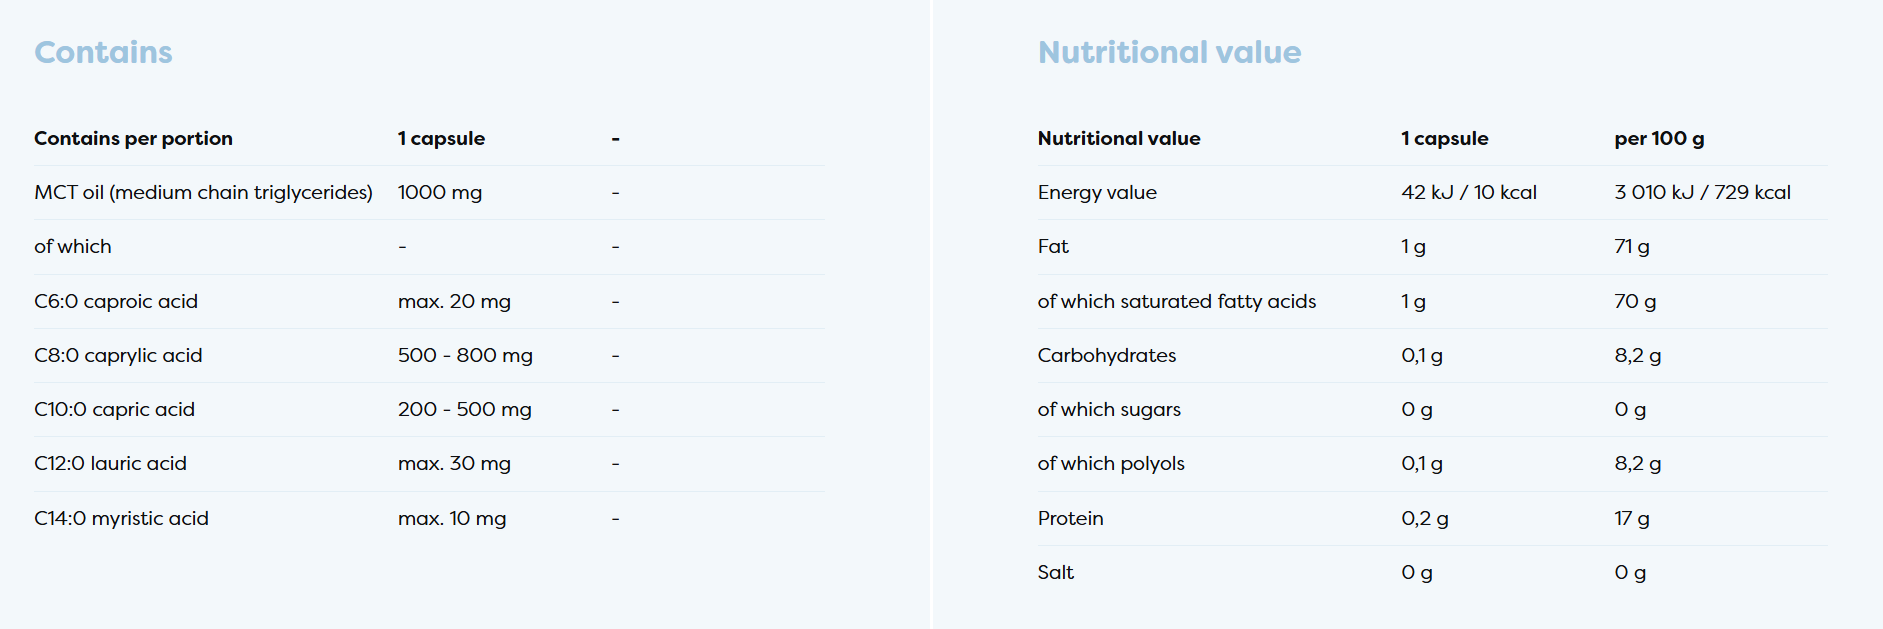The width and height of the screenshot is (1883, 629).
Task: Select C10:0 capric acid label
Action: click(x=114, y=409)
